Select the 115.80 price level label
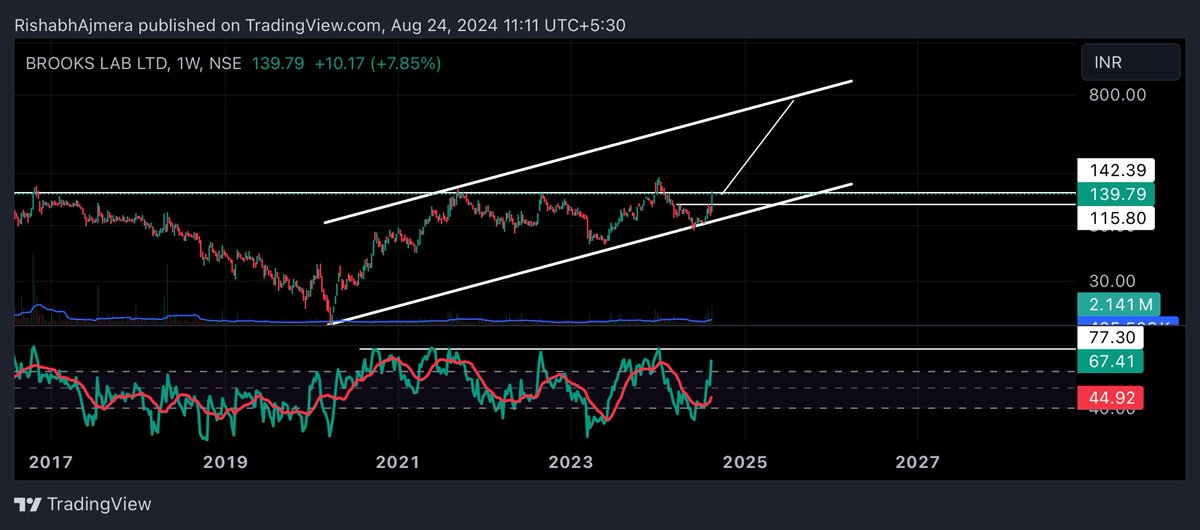The height and width of the screenshot is (530, 1200). [1116, 217]
